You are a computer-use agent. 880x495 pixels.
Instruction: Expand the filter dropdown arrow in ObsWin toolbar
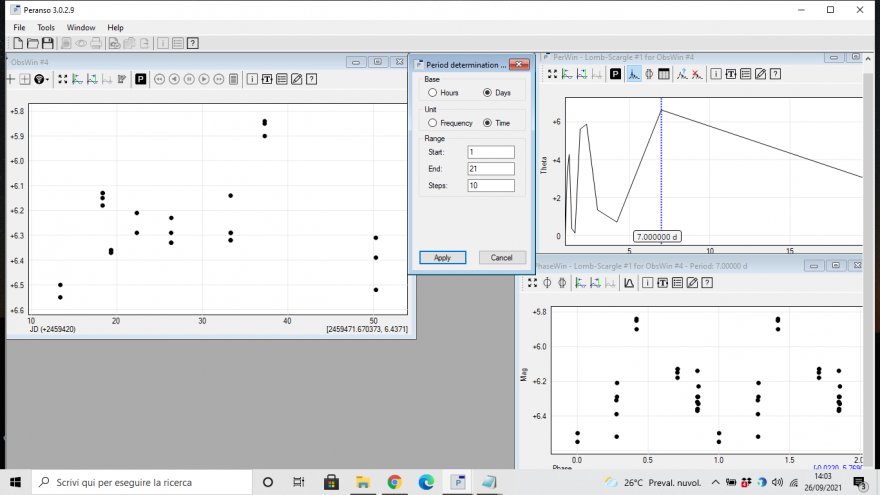click(x=47, y=79)
